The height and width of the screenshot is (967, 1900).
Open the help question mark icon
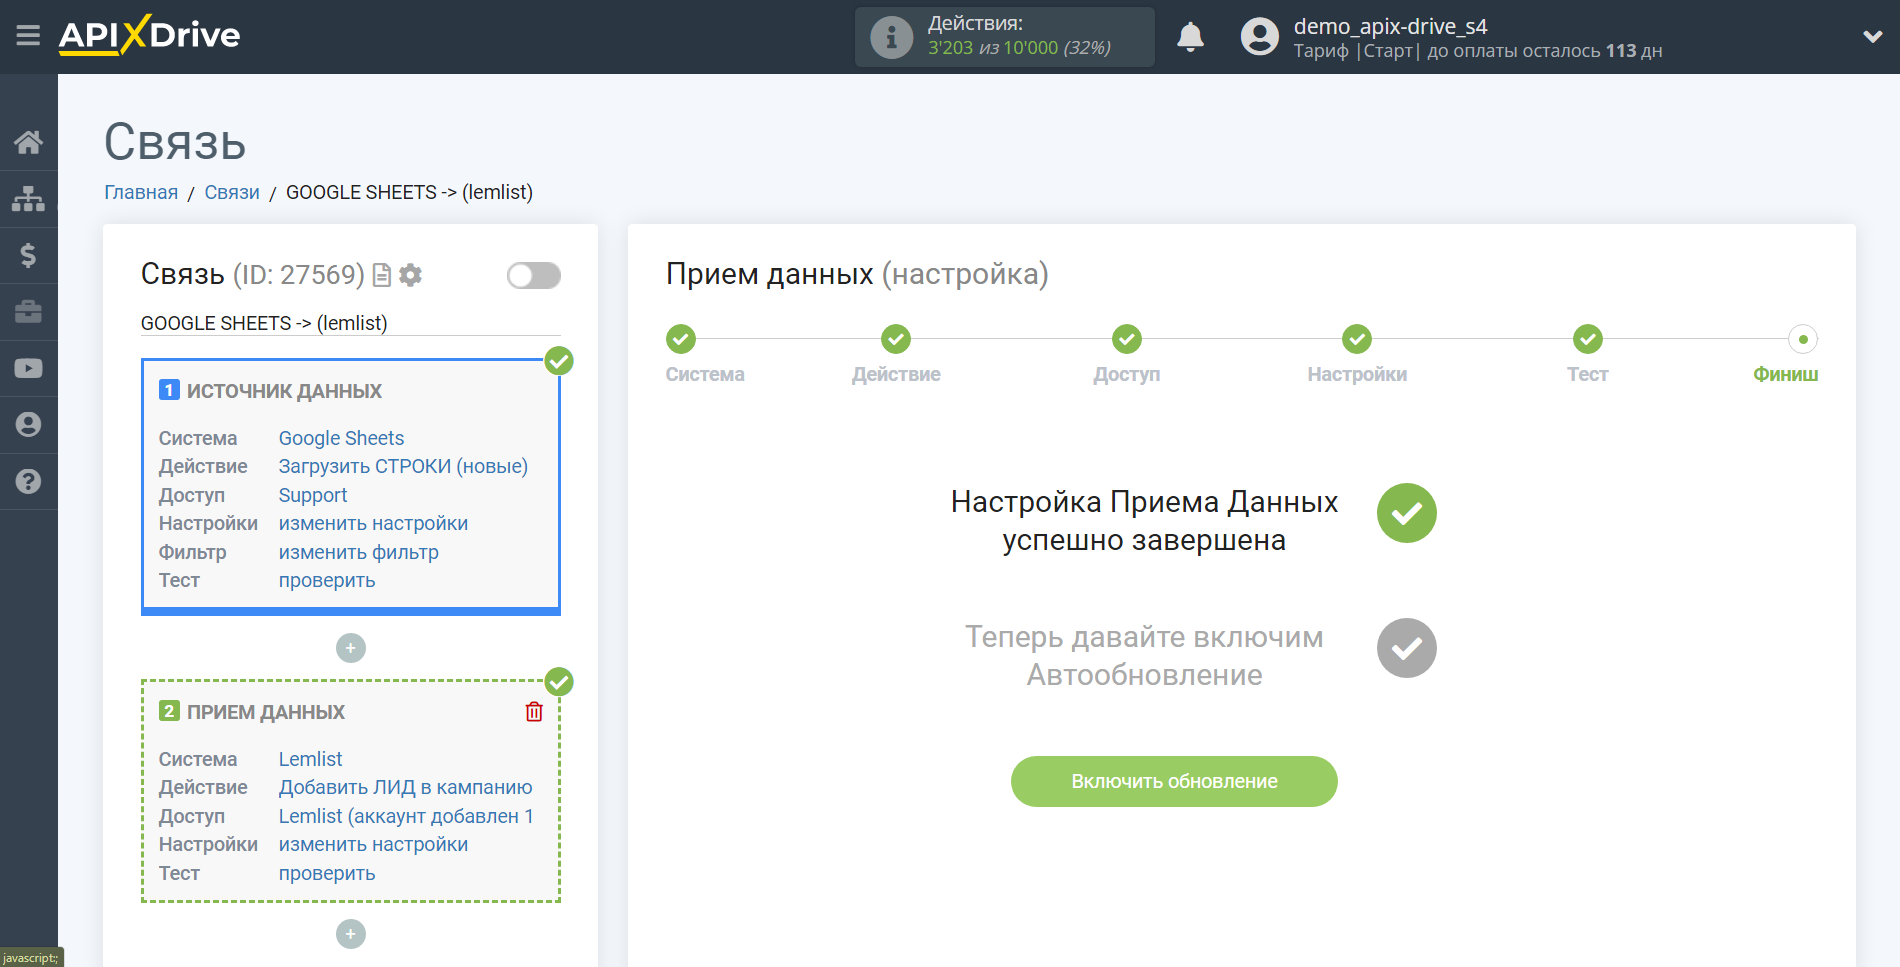[28, 481]
